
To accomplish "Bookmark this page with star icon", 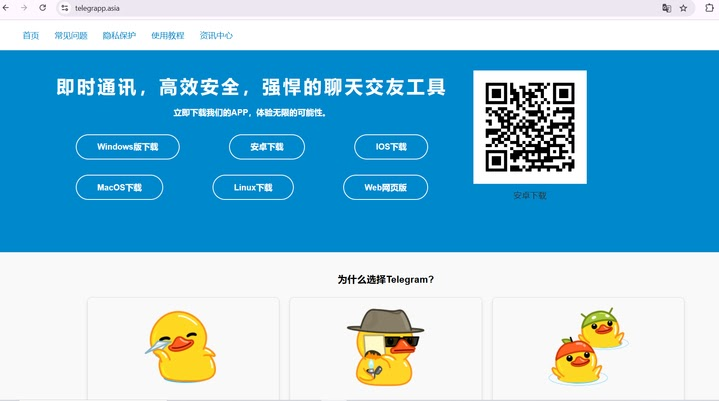I will coord(683,8).
